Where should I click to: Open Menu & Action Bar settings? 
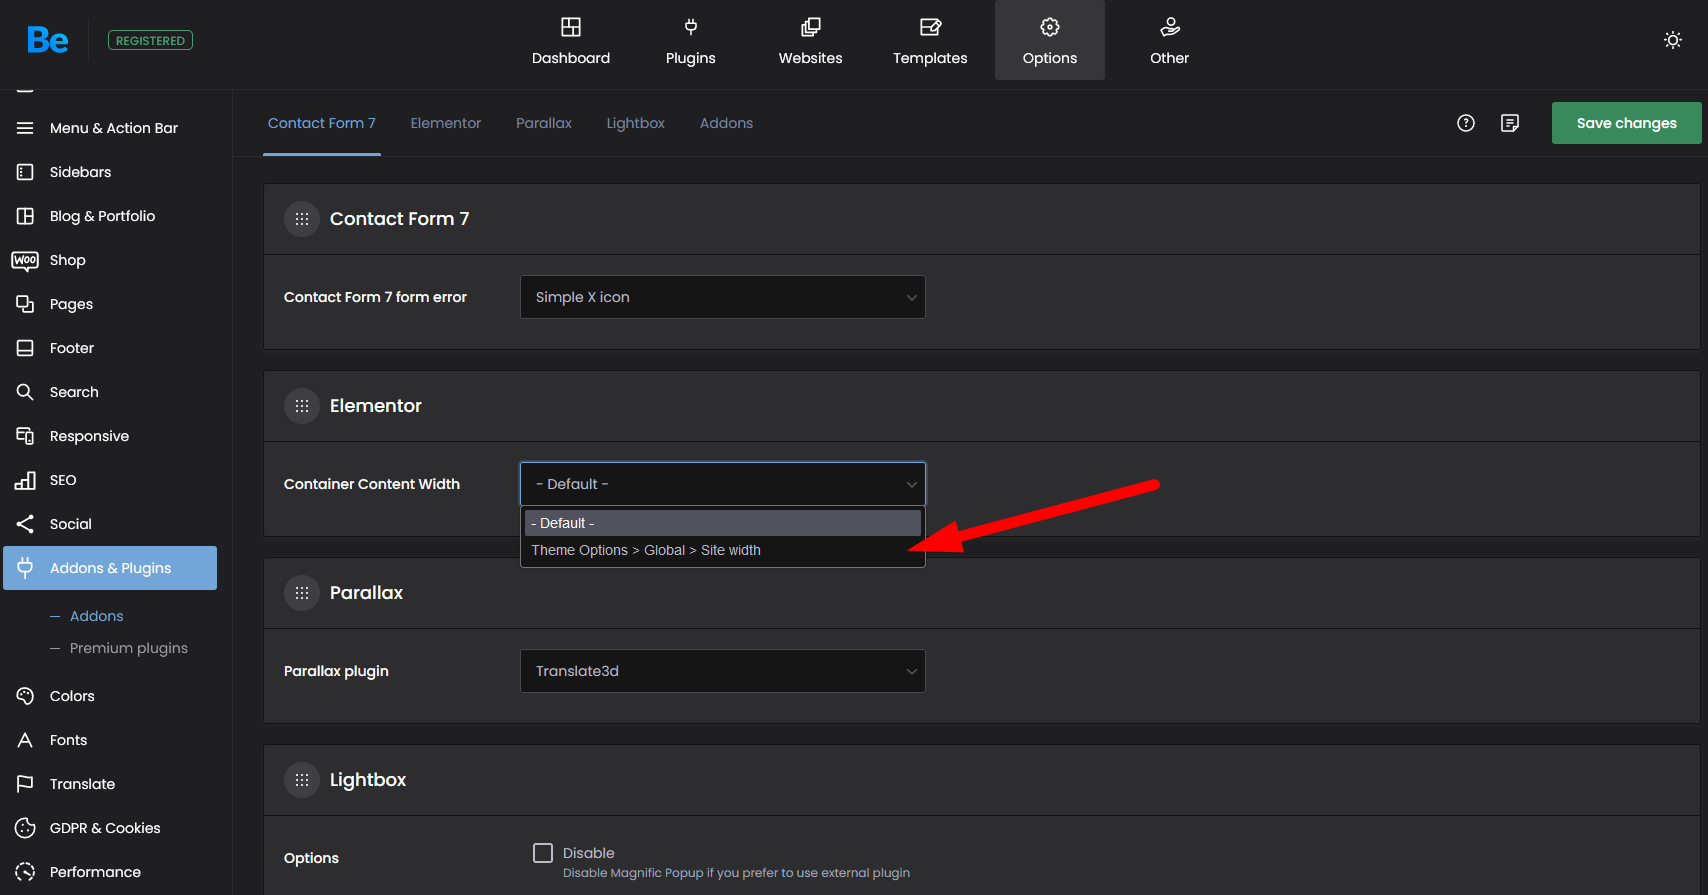click(110, 128)
